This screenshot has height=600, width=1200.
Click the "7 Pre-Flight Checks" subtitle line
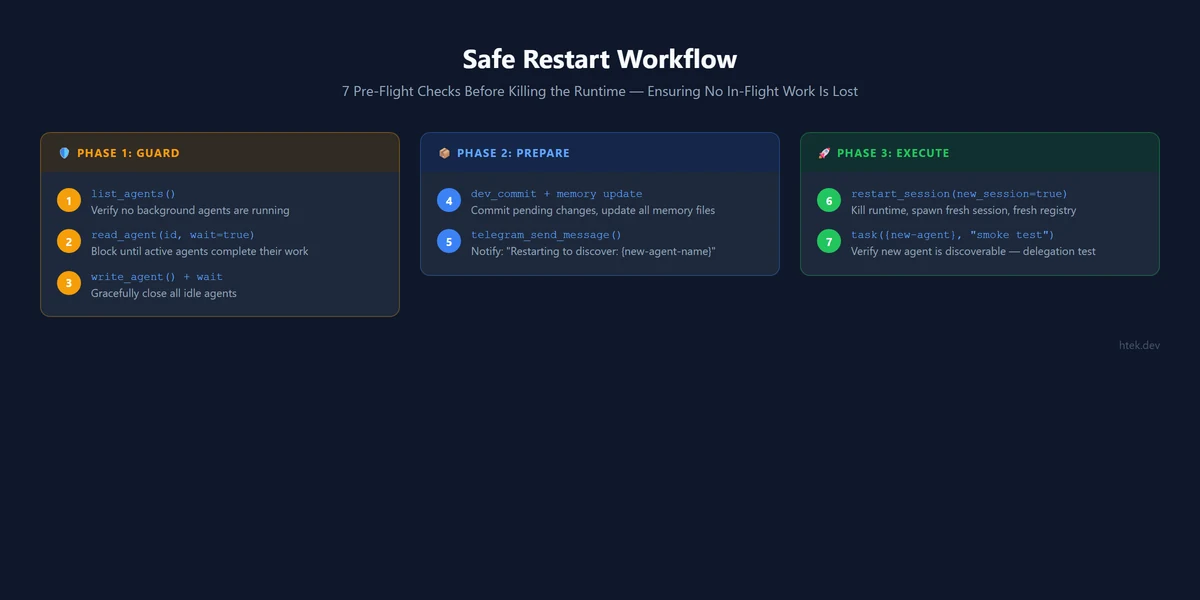[x=600, y=91]
